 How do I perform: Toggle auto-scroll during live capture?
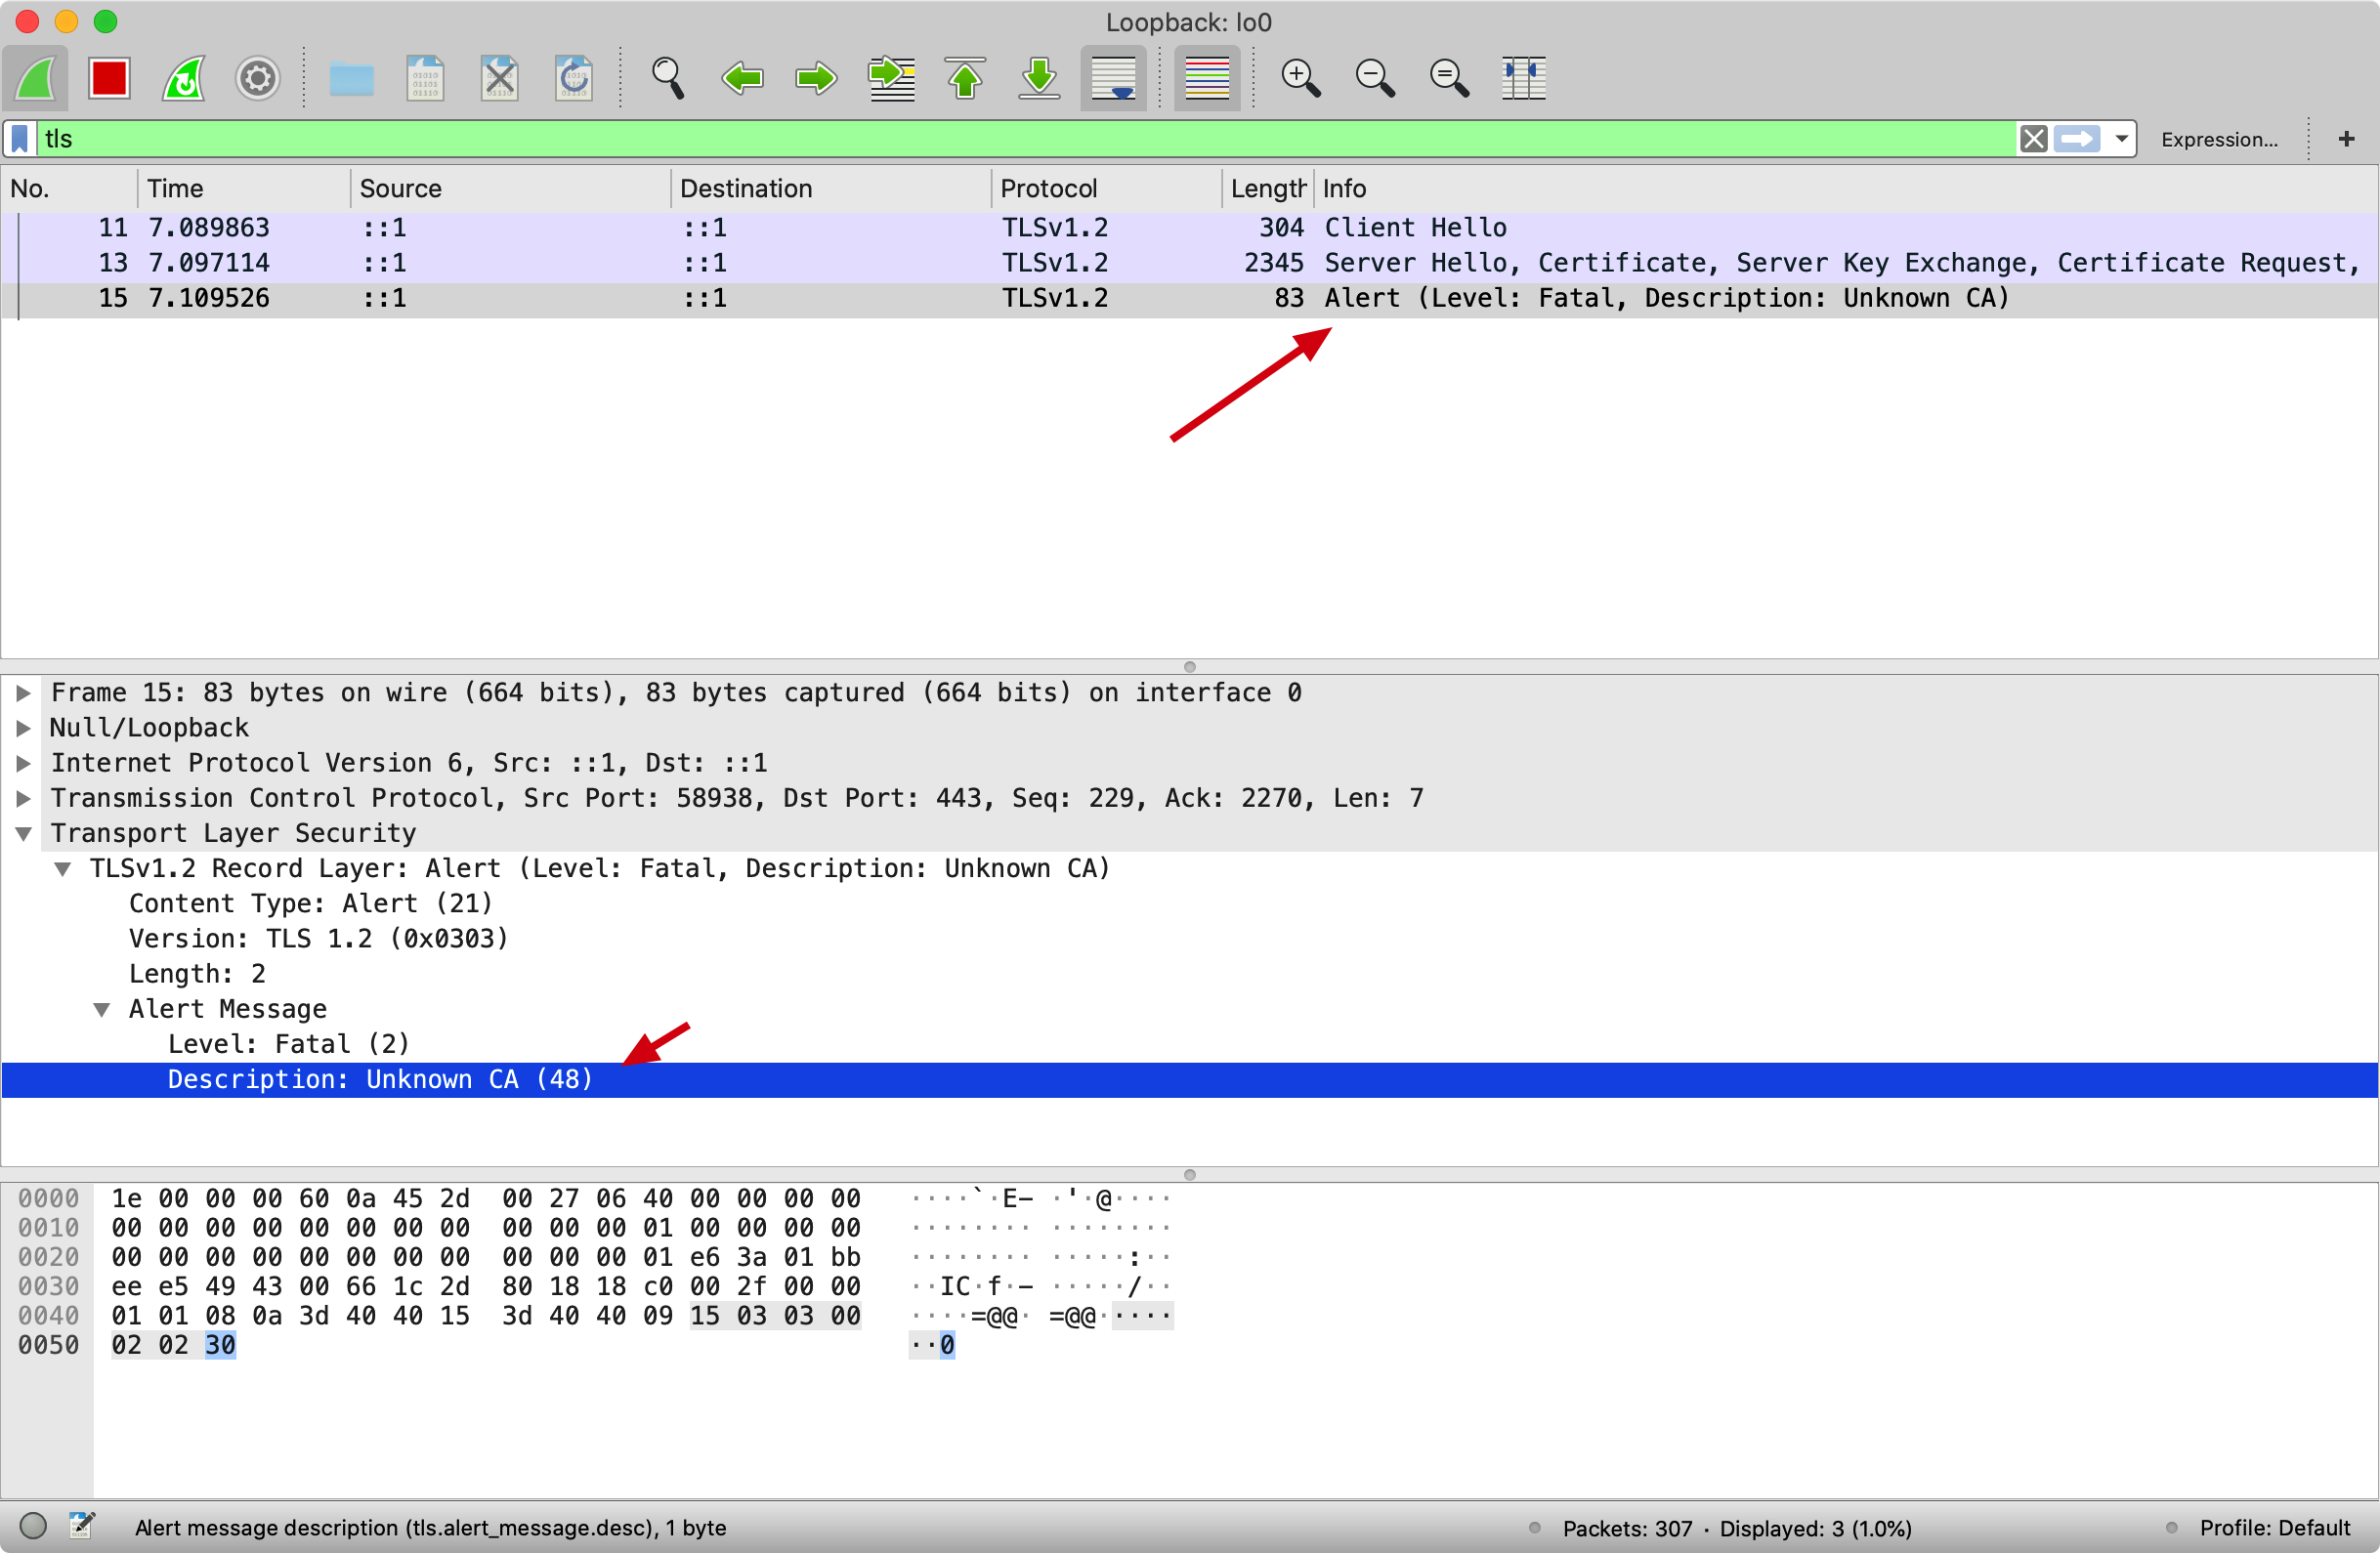(x=1113, y=78)
